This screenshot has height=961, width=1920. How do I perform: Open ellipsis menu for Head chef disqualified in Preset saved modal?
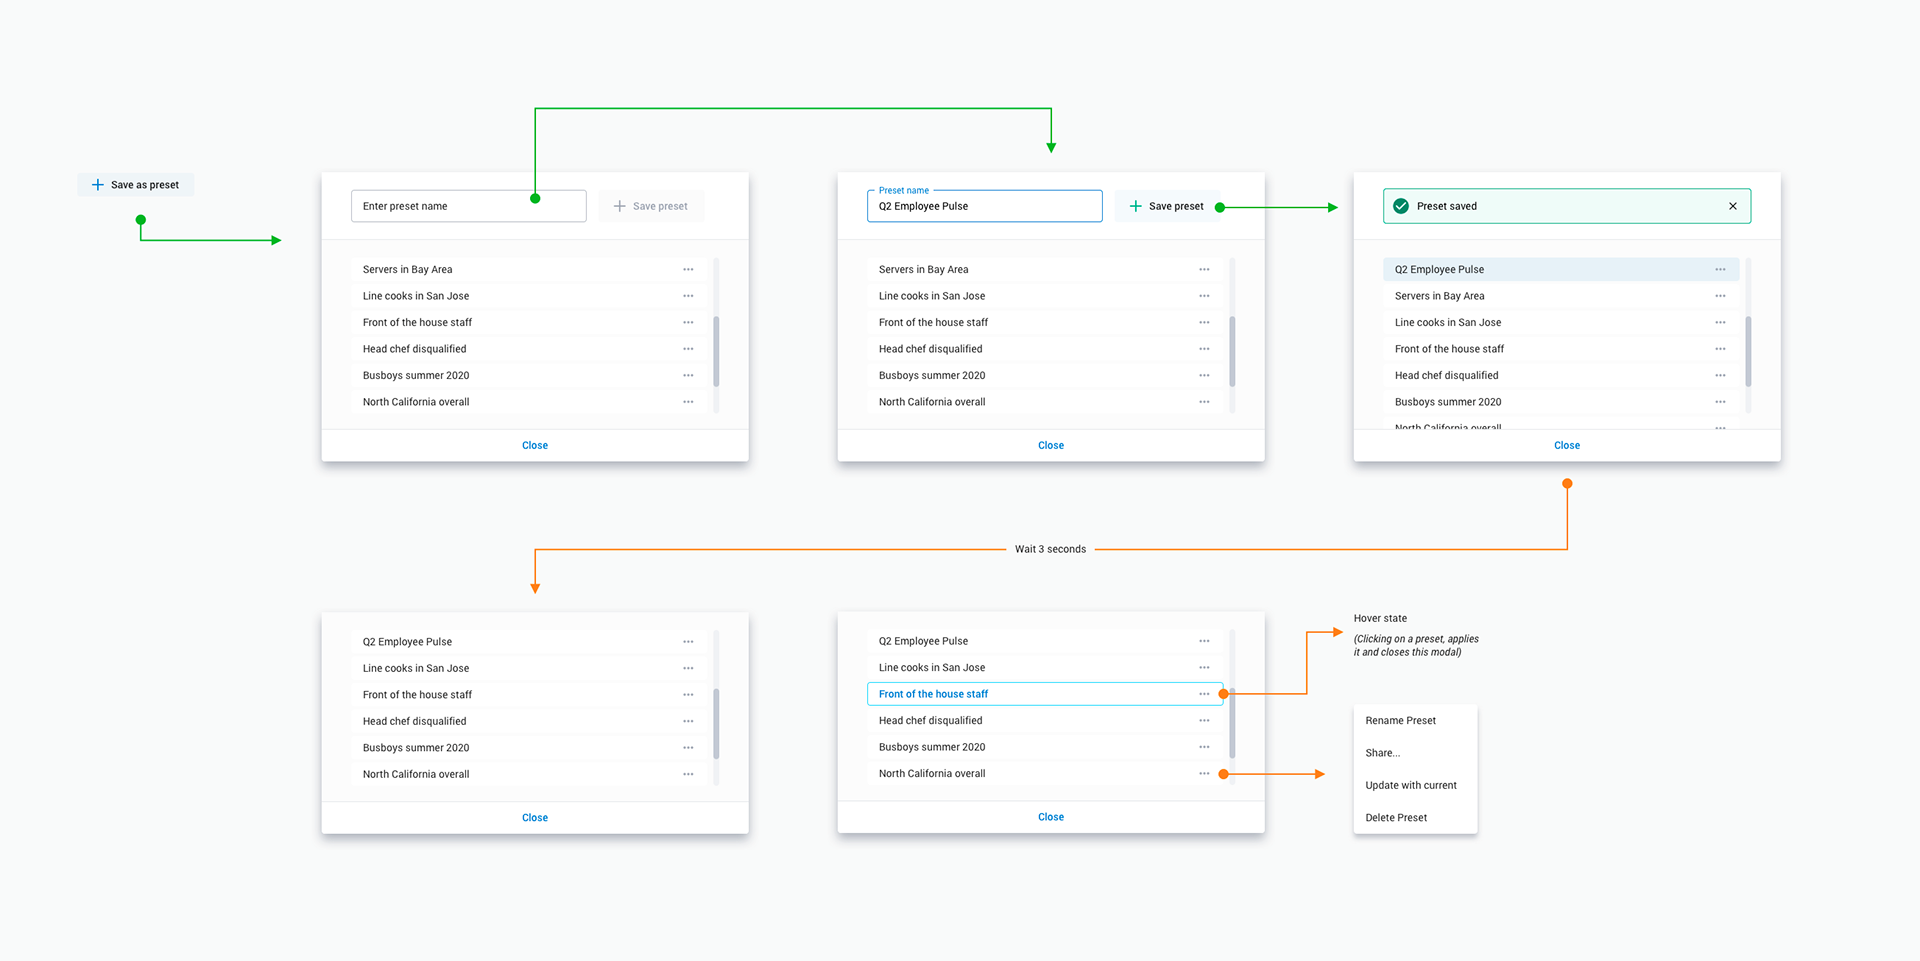pos(1720,375)
